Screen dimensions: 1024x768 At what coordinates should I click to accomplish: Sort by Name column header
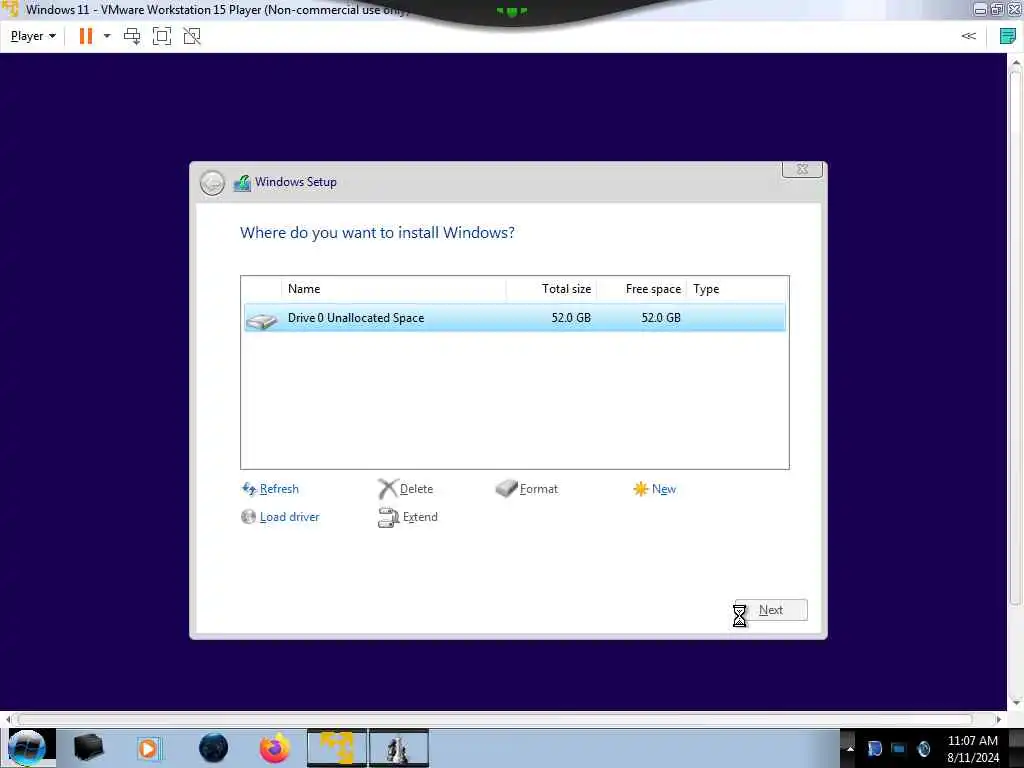coord(394,289)
